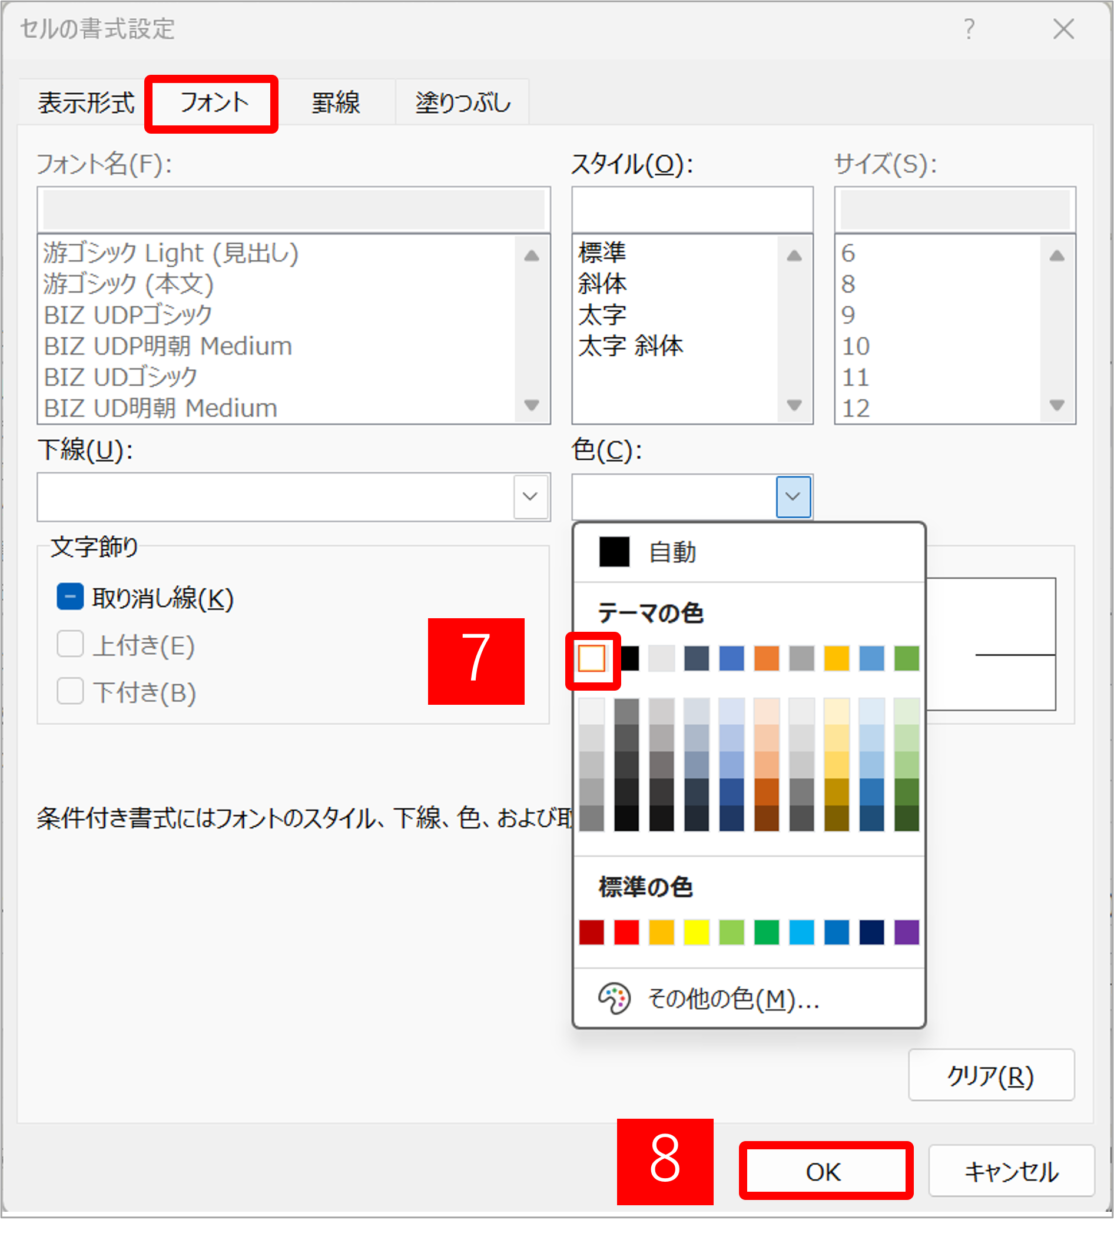Click the キャンセル button
This screenshot has width=1114, height=1240.
tap(1011, 1171)
